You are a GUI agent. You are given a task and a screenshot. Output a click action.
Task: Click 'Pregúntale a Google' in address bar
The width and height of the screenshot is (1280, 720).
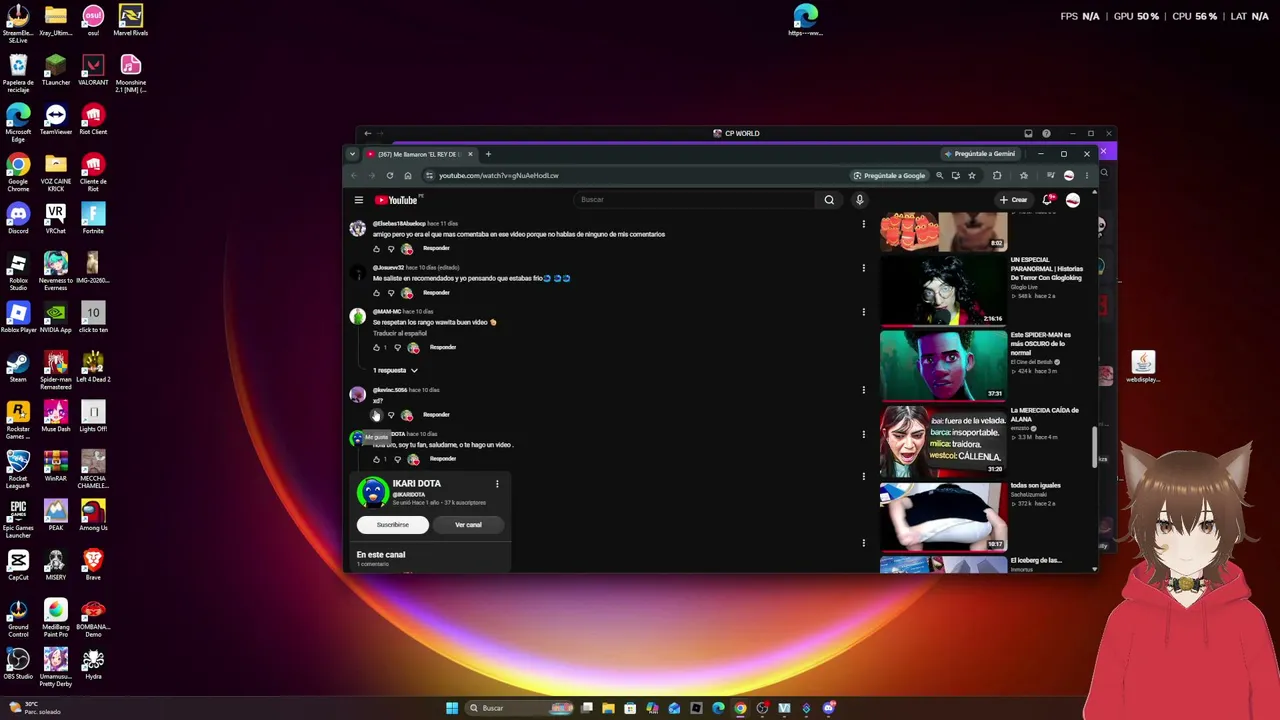point(889,176)
